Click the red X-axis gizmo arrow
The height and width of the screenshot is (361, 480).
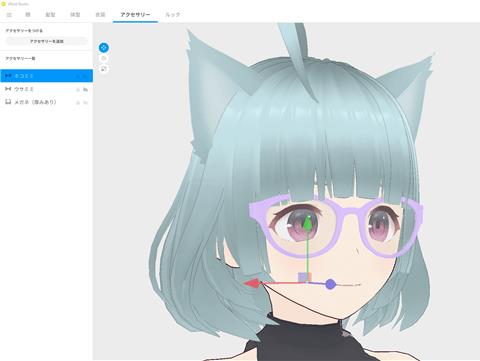click(252, 284)
